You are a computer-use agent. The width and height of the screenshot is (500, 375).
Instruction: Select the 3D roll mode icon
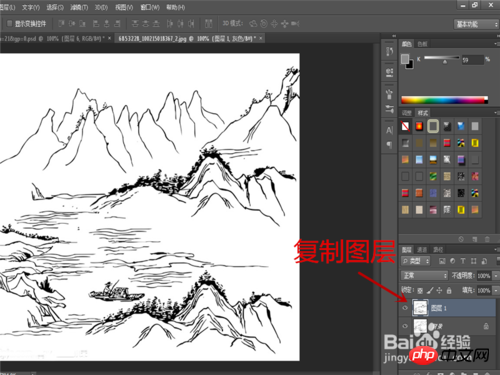click(x=264, y=24)
